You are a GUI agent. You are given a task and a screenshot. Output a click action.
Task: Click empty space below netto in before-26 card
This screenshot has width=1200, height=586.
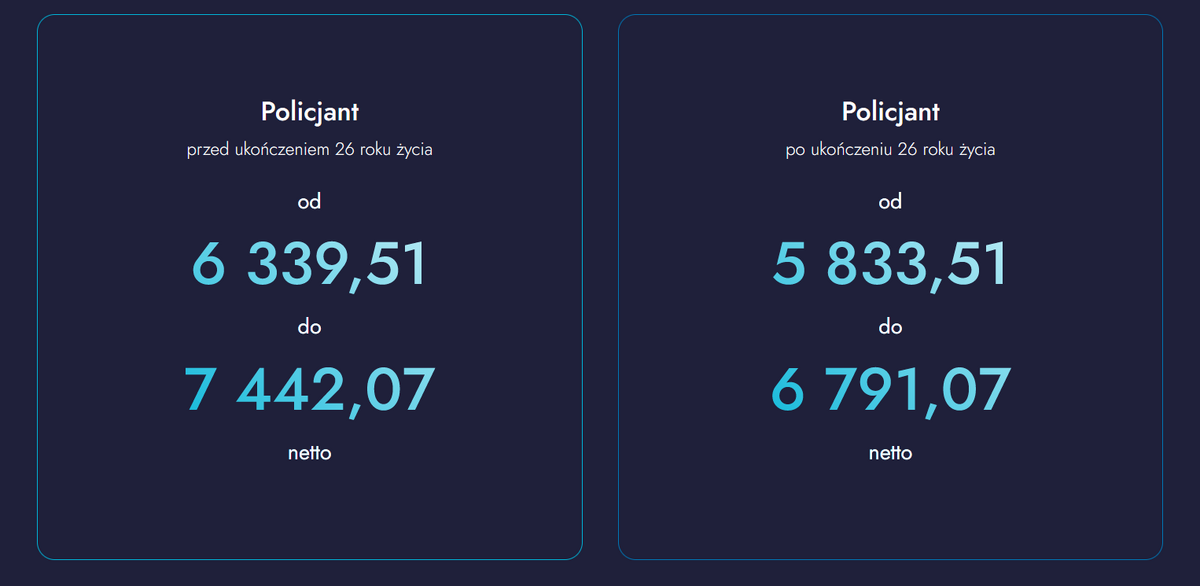pyautogui.click(x=309, y=510)
